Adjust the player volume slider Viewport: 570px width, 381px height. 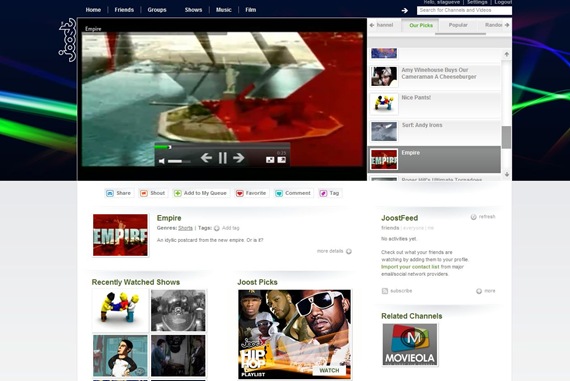pyautogui.click(x=179, y=161)
